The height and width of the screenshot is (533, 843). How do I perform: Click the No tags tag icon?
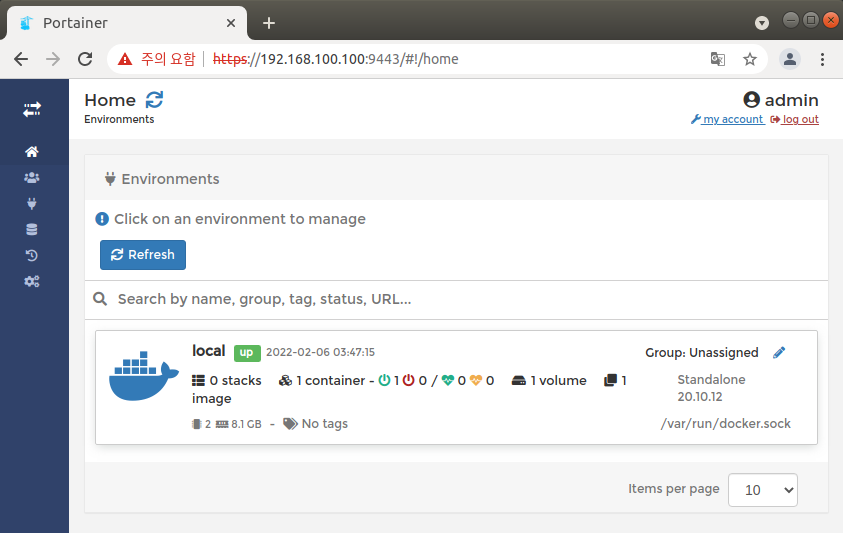coord(290,424)
